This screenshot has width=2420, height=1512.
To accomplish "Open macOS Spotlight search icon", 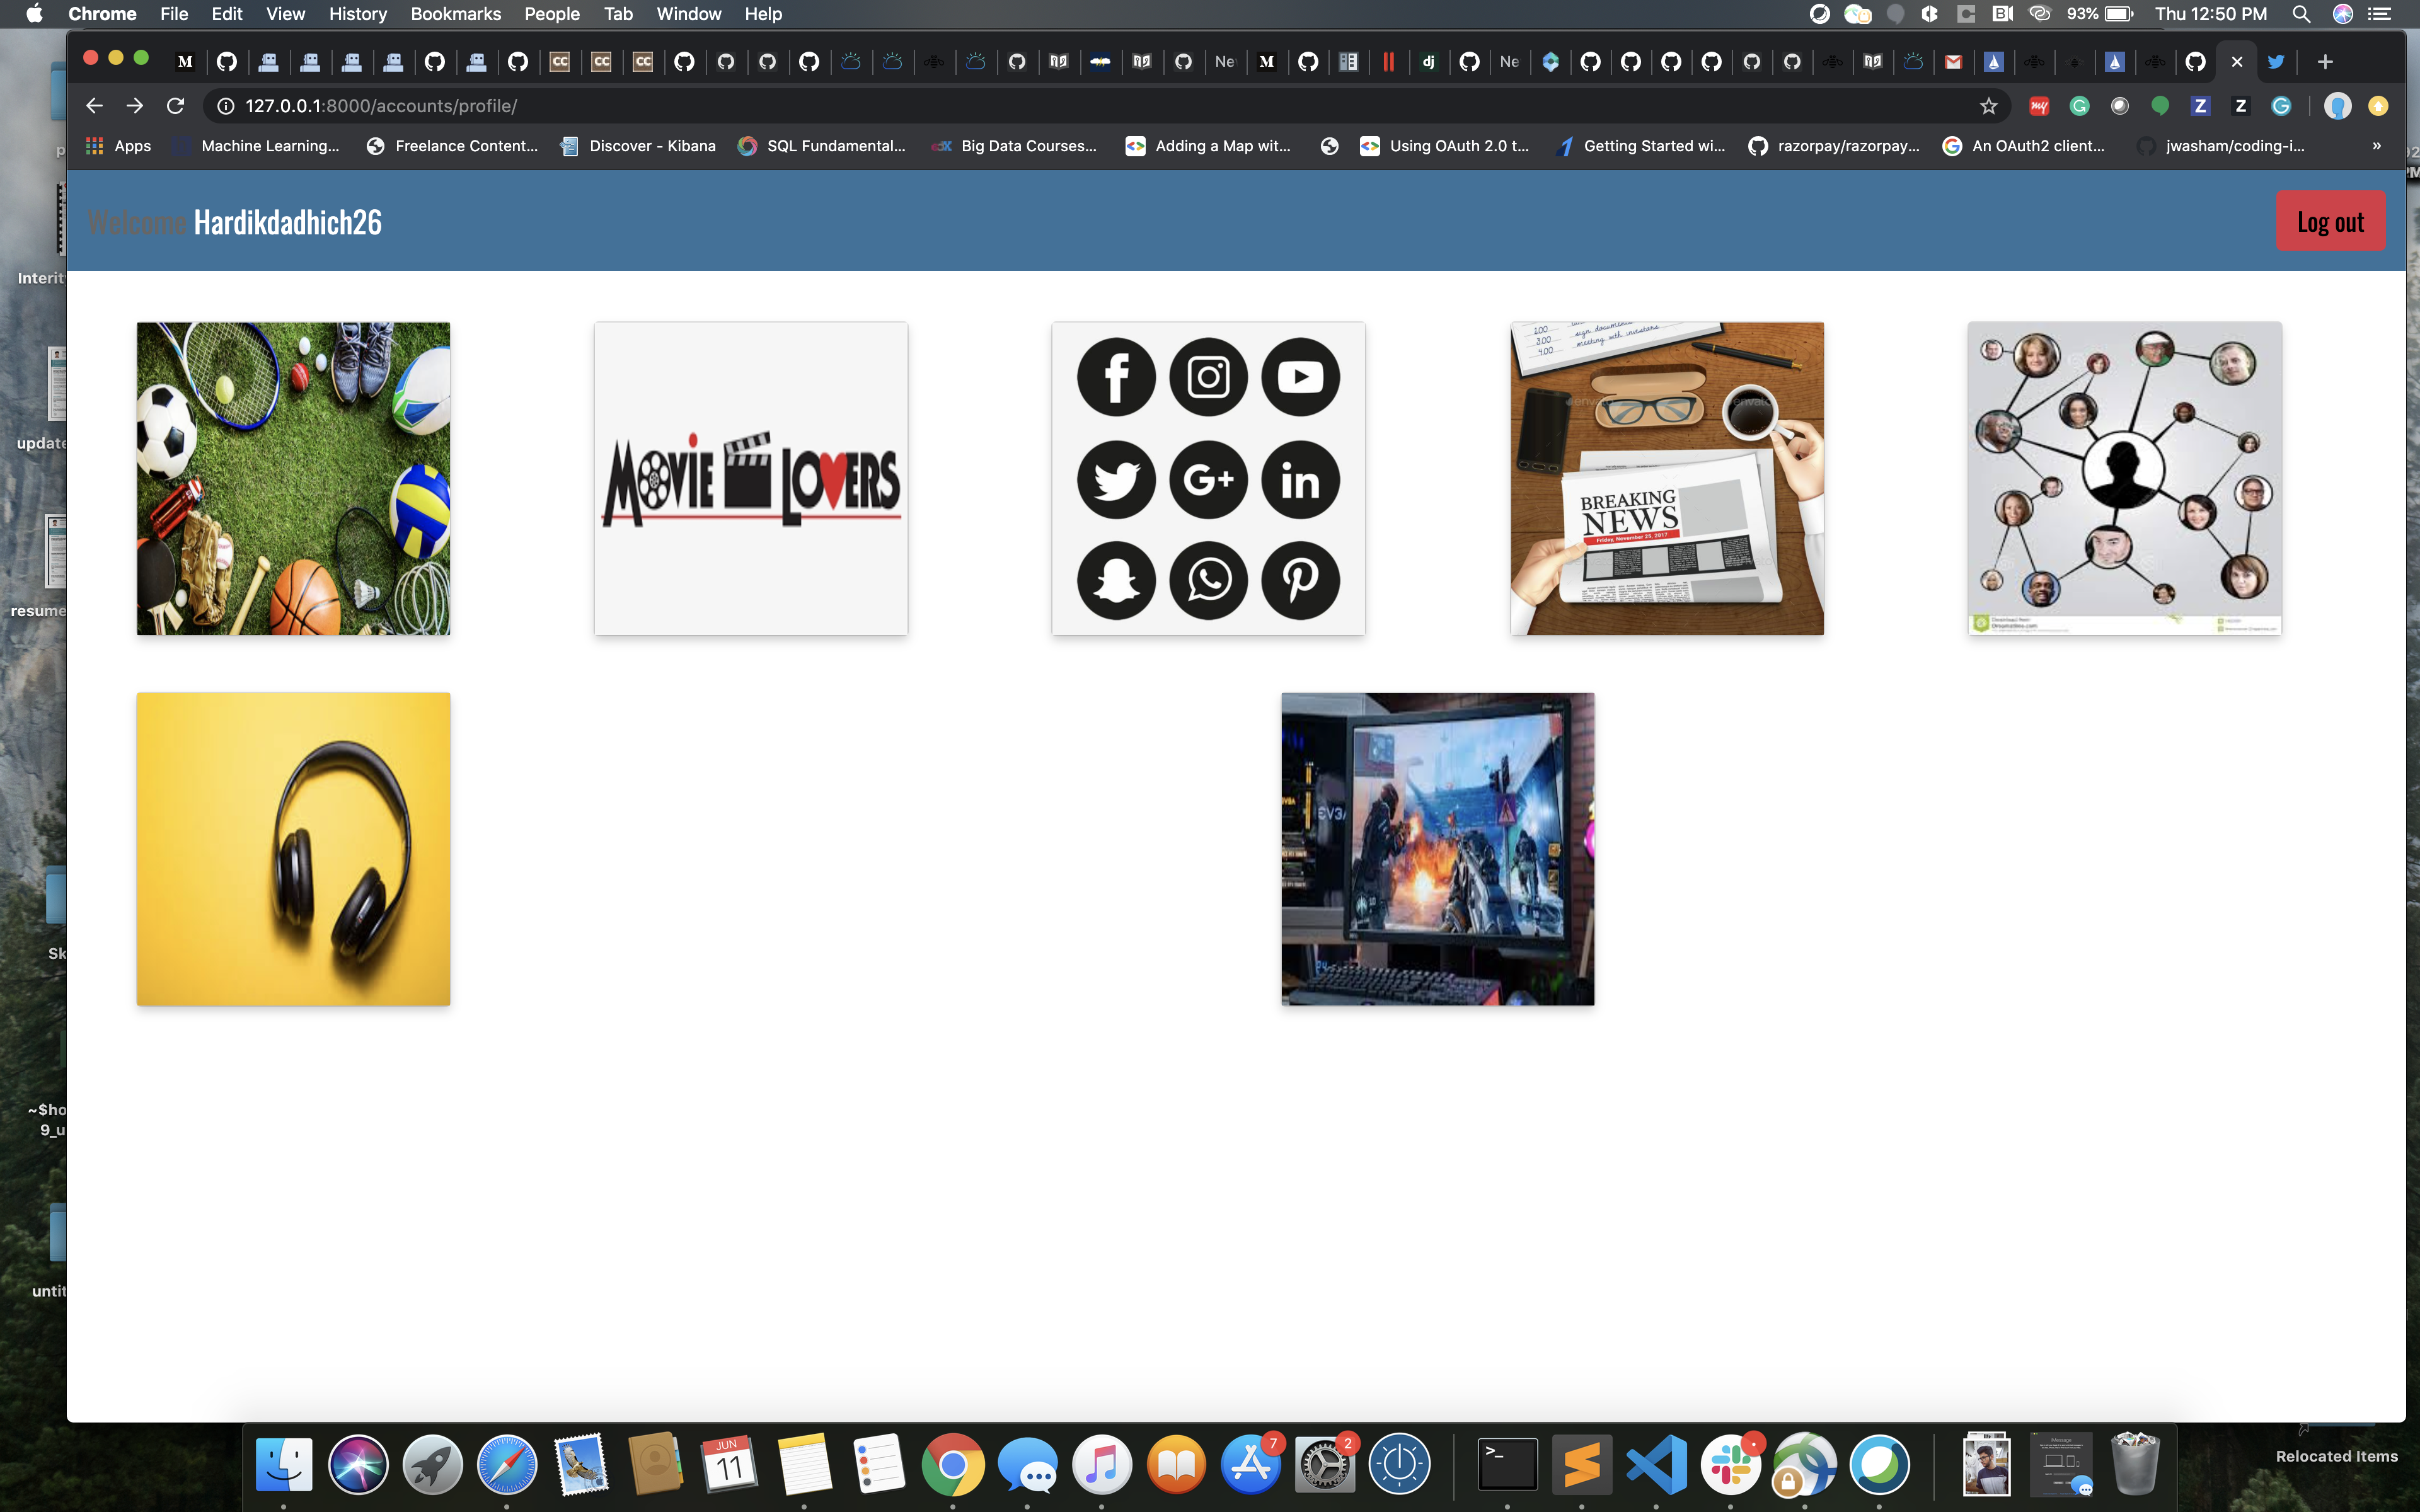I will coord(2301,14).
